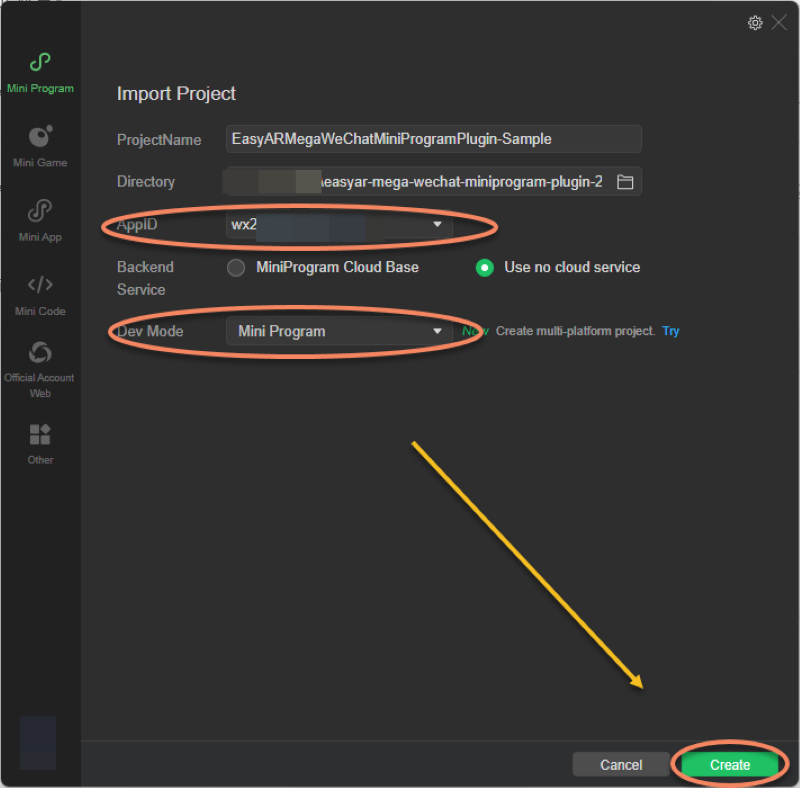This screenshot has width=800, height=788.
Task: Select the Mini Code sidebar icon
Action: pos(40,290)
